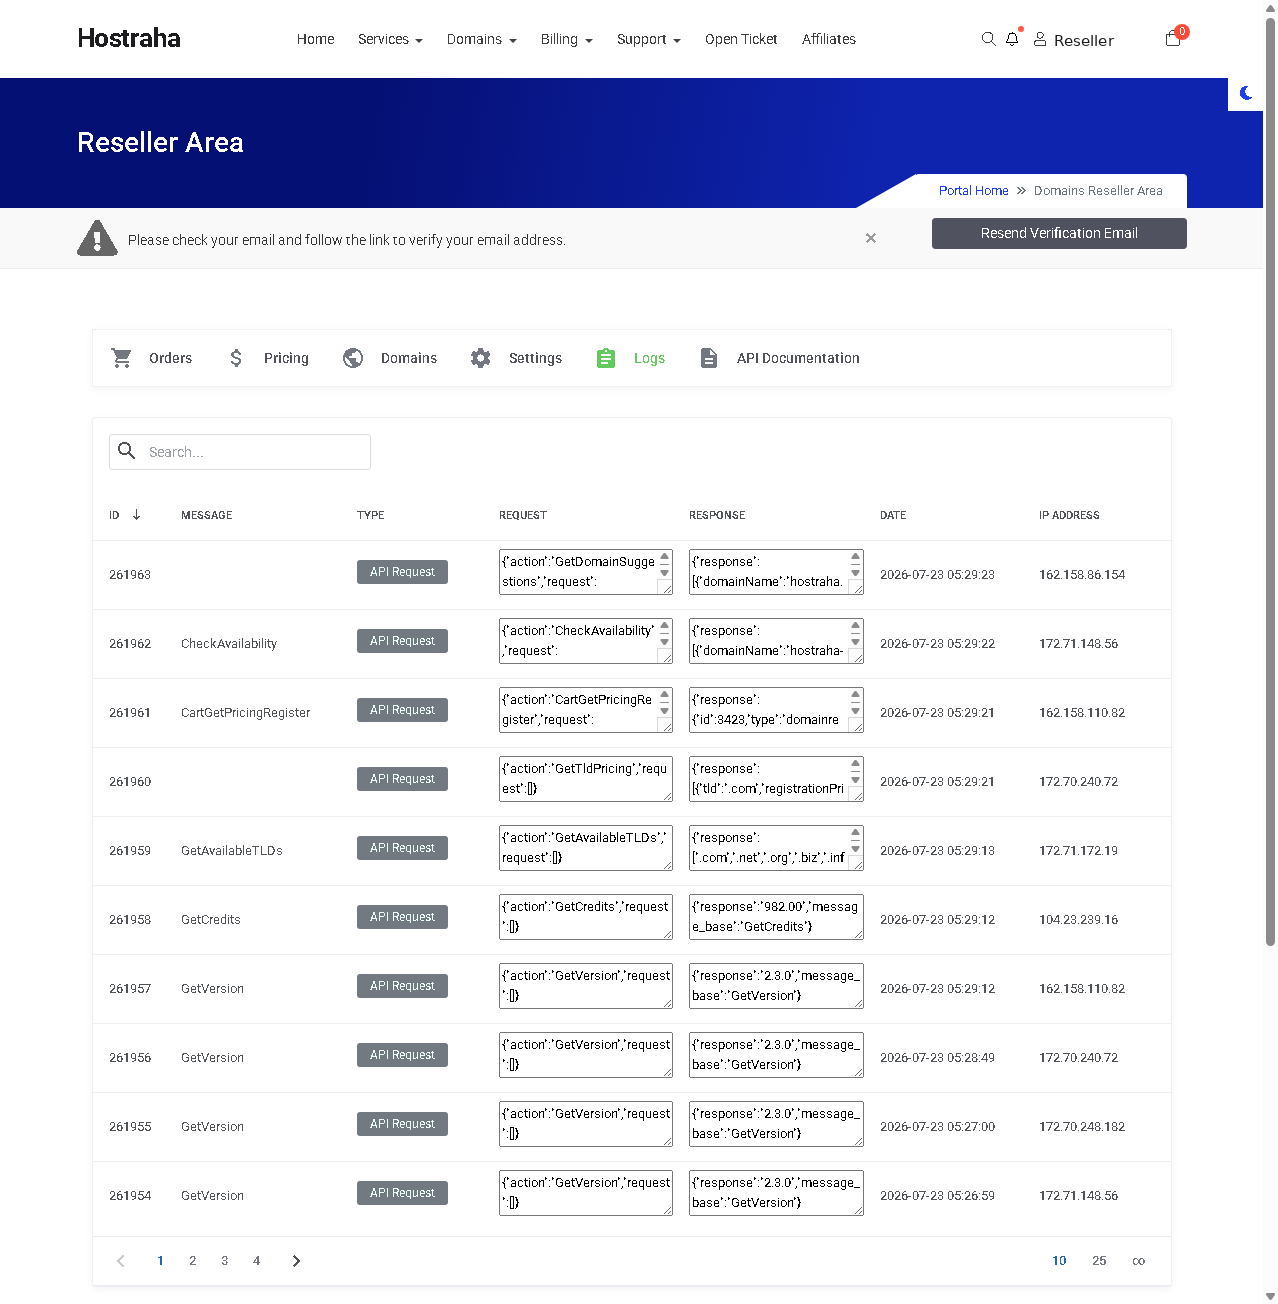Grab resize handle of request box row 261957
The height and width of the screenshot is (1304, 1278).
pos(666,1002)
